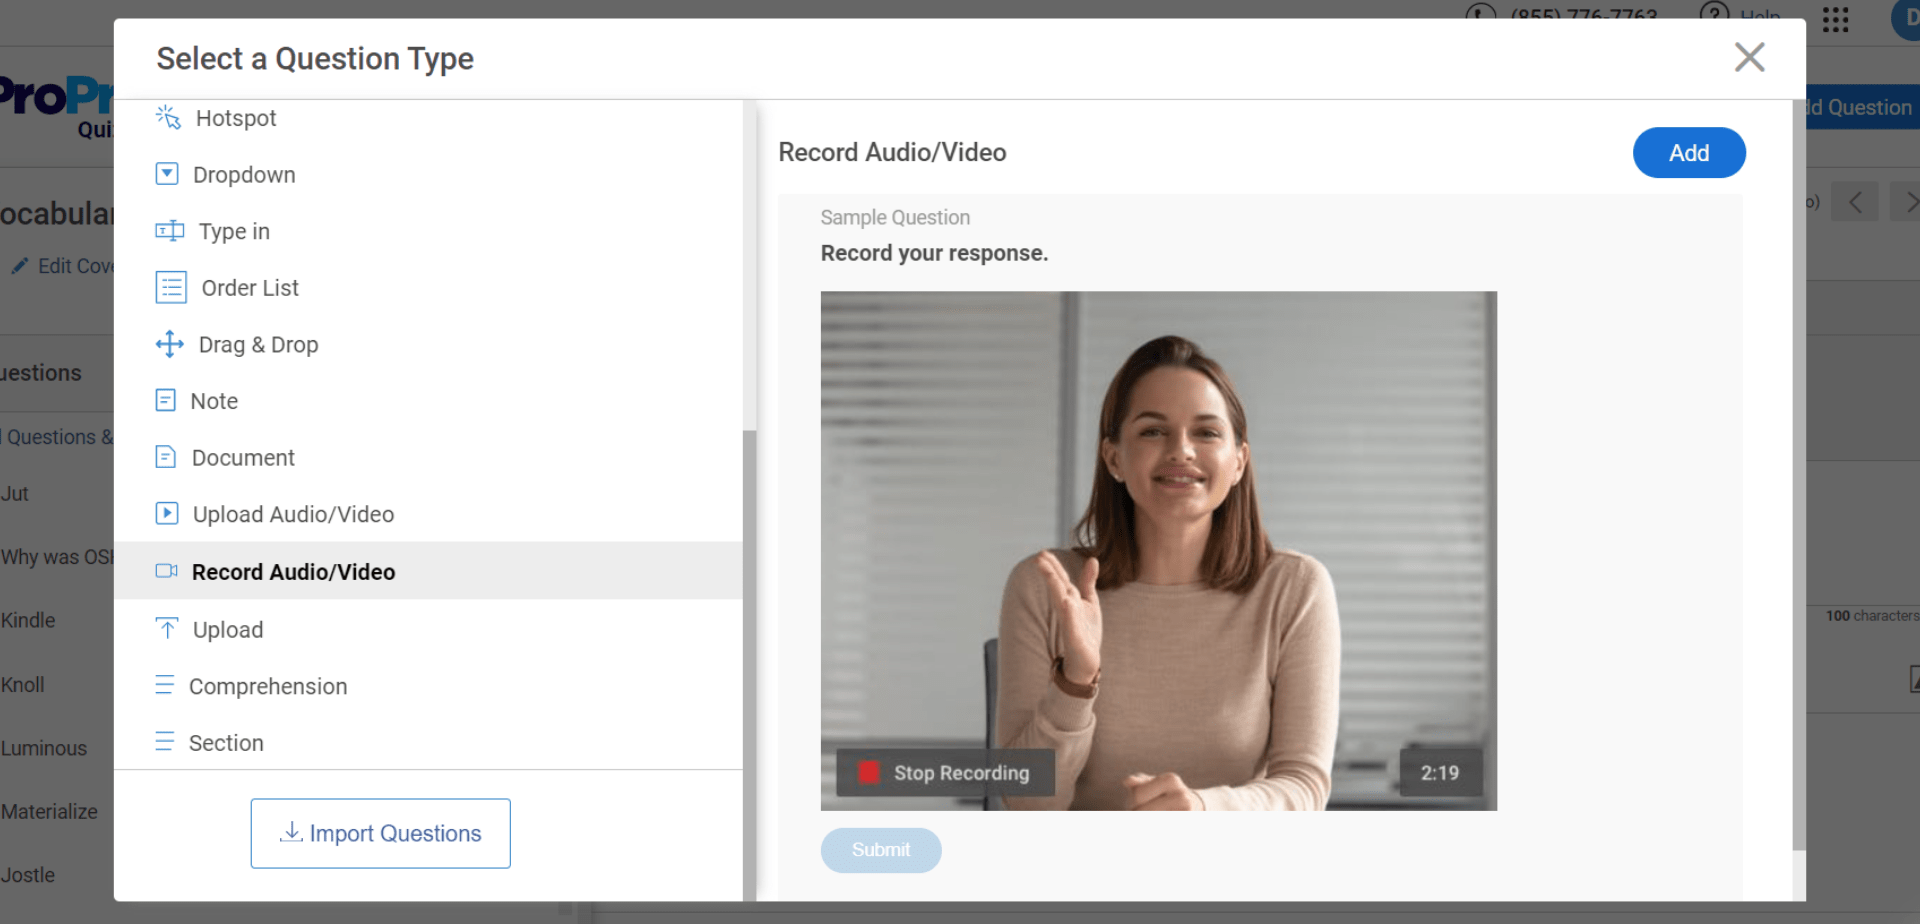The height and width of the screenshot is (924, 1920).
Task: Select the Upload Audio/Video play icon
Action: point(167,514)
